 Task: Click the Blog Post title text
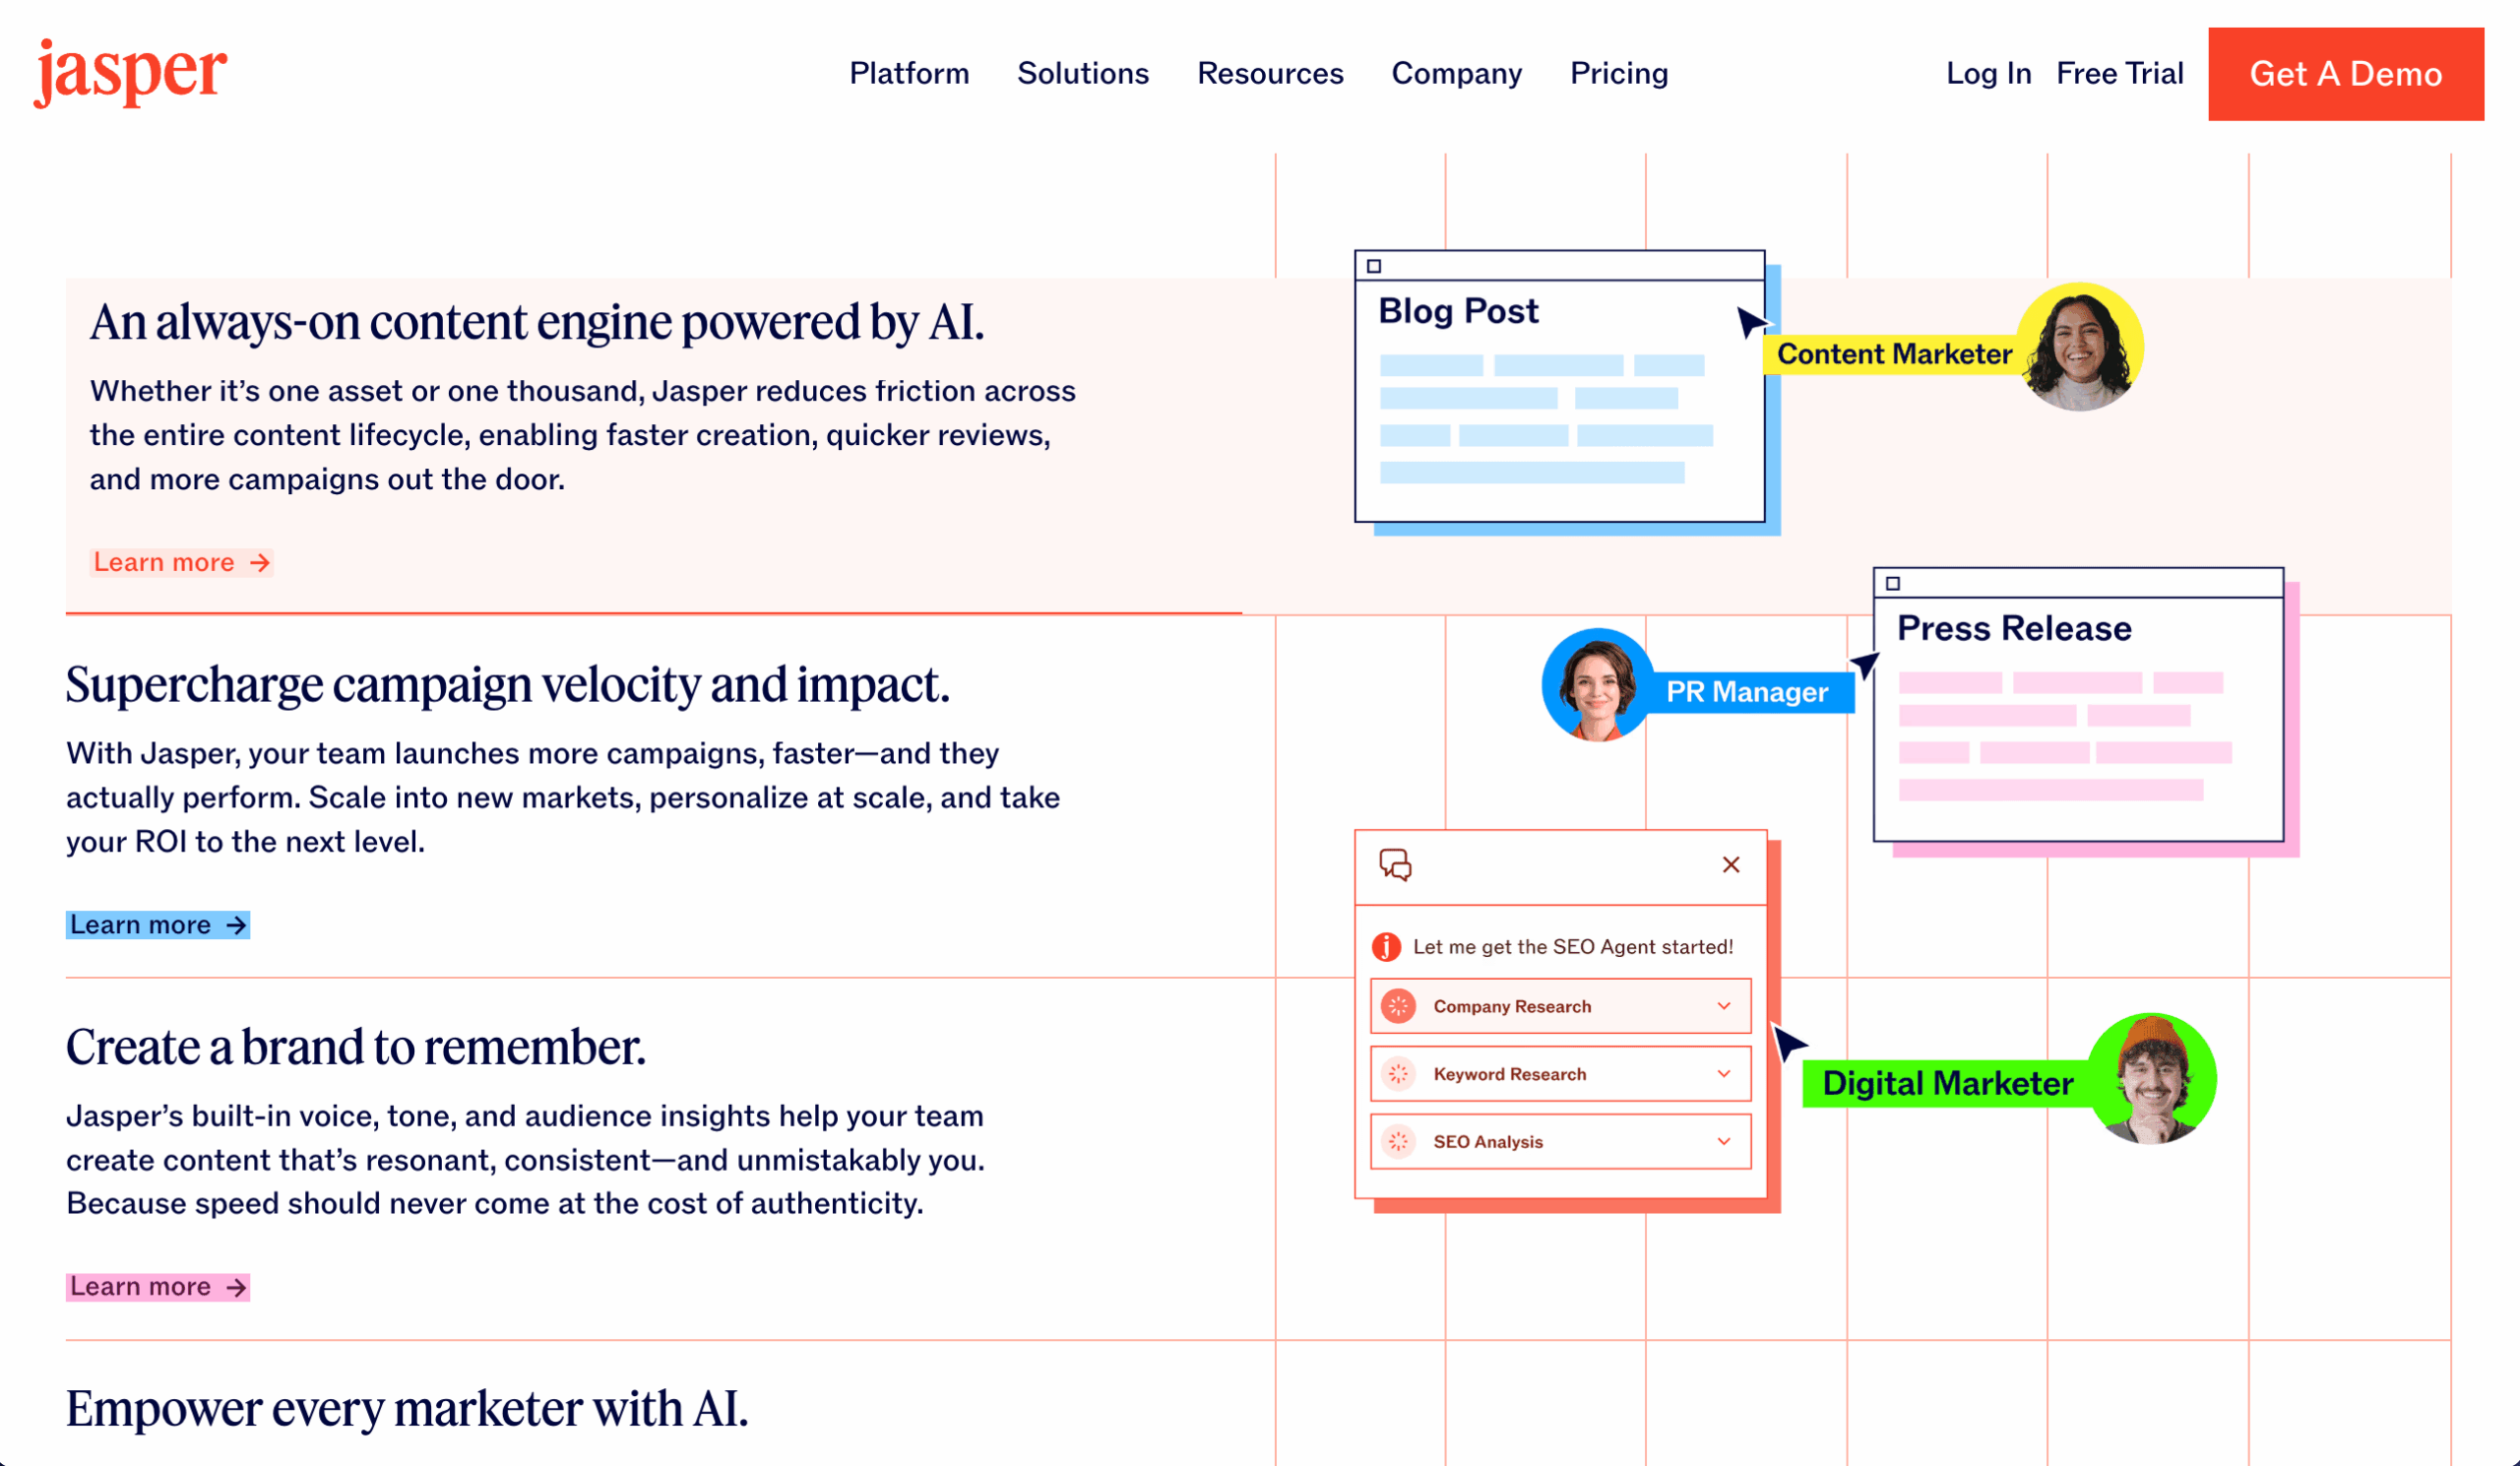(x=1458, y=311)
